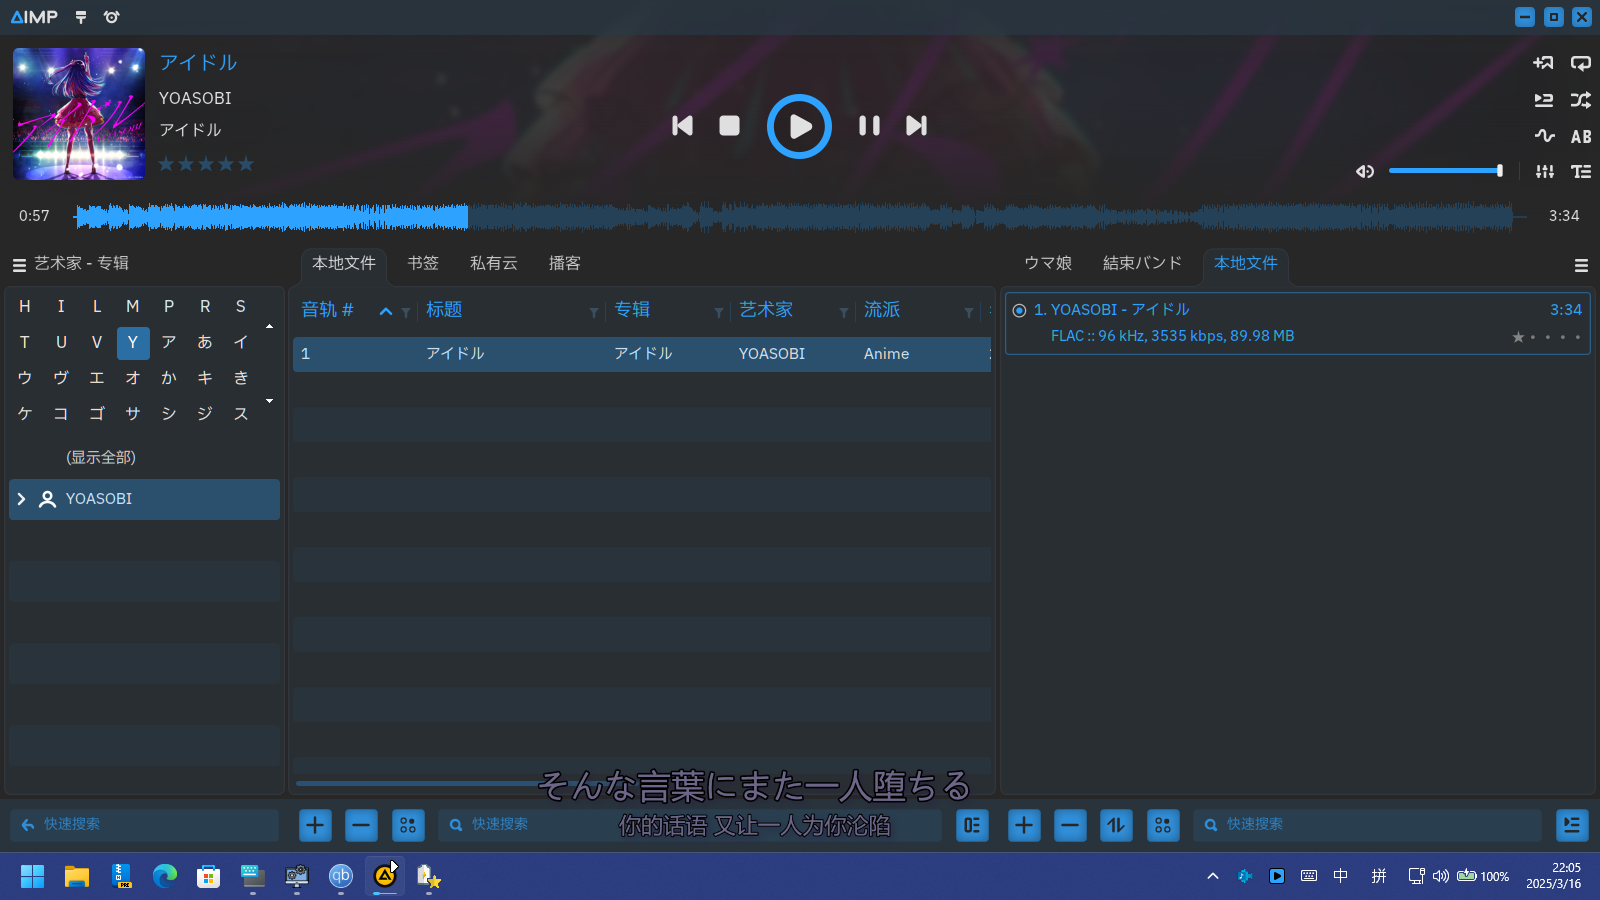Open the 标题 column filter arrow
Viewport: 1600px width, 900px height.
[x=594, y=313]
